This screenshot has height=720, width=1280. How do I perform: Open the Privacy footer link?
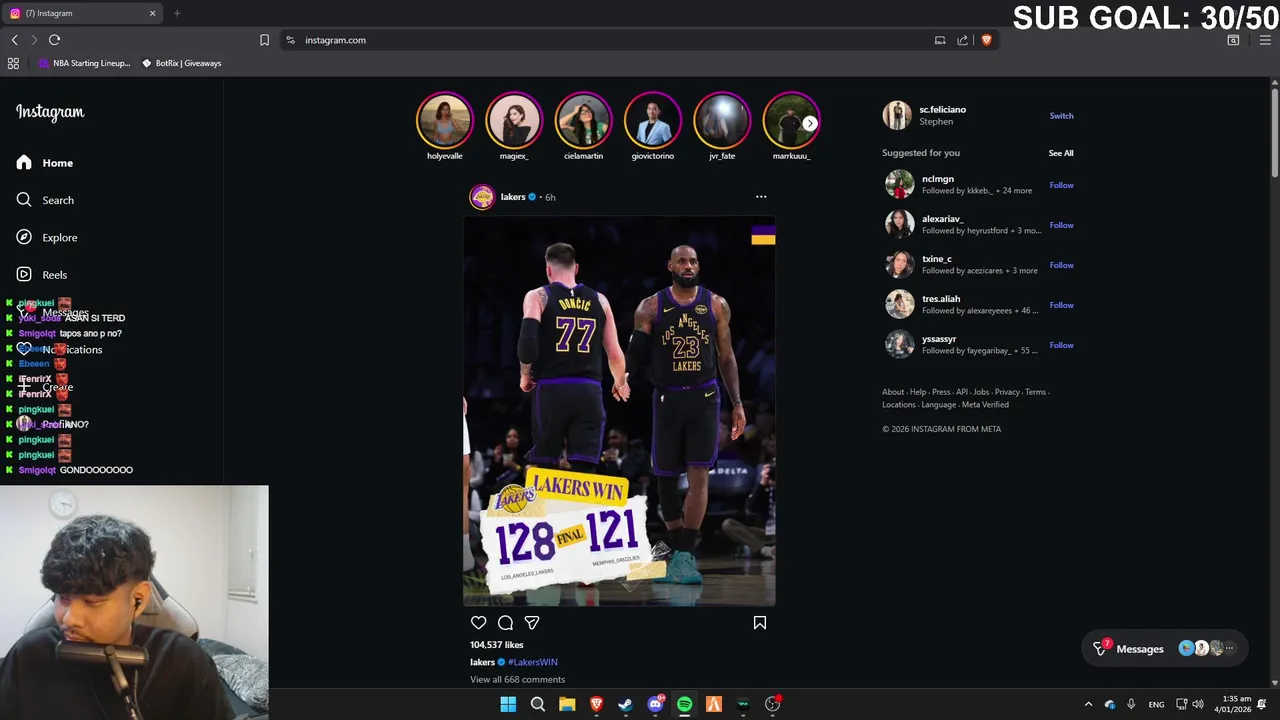pos(1007,392)
